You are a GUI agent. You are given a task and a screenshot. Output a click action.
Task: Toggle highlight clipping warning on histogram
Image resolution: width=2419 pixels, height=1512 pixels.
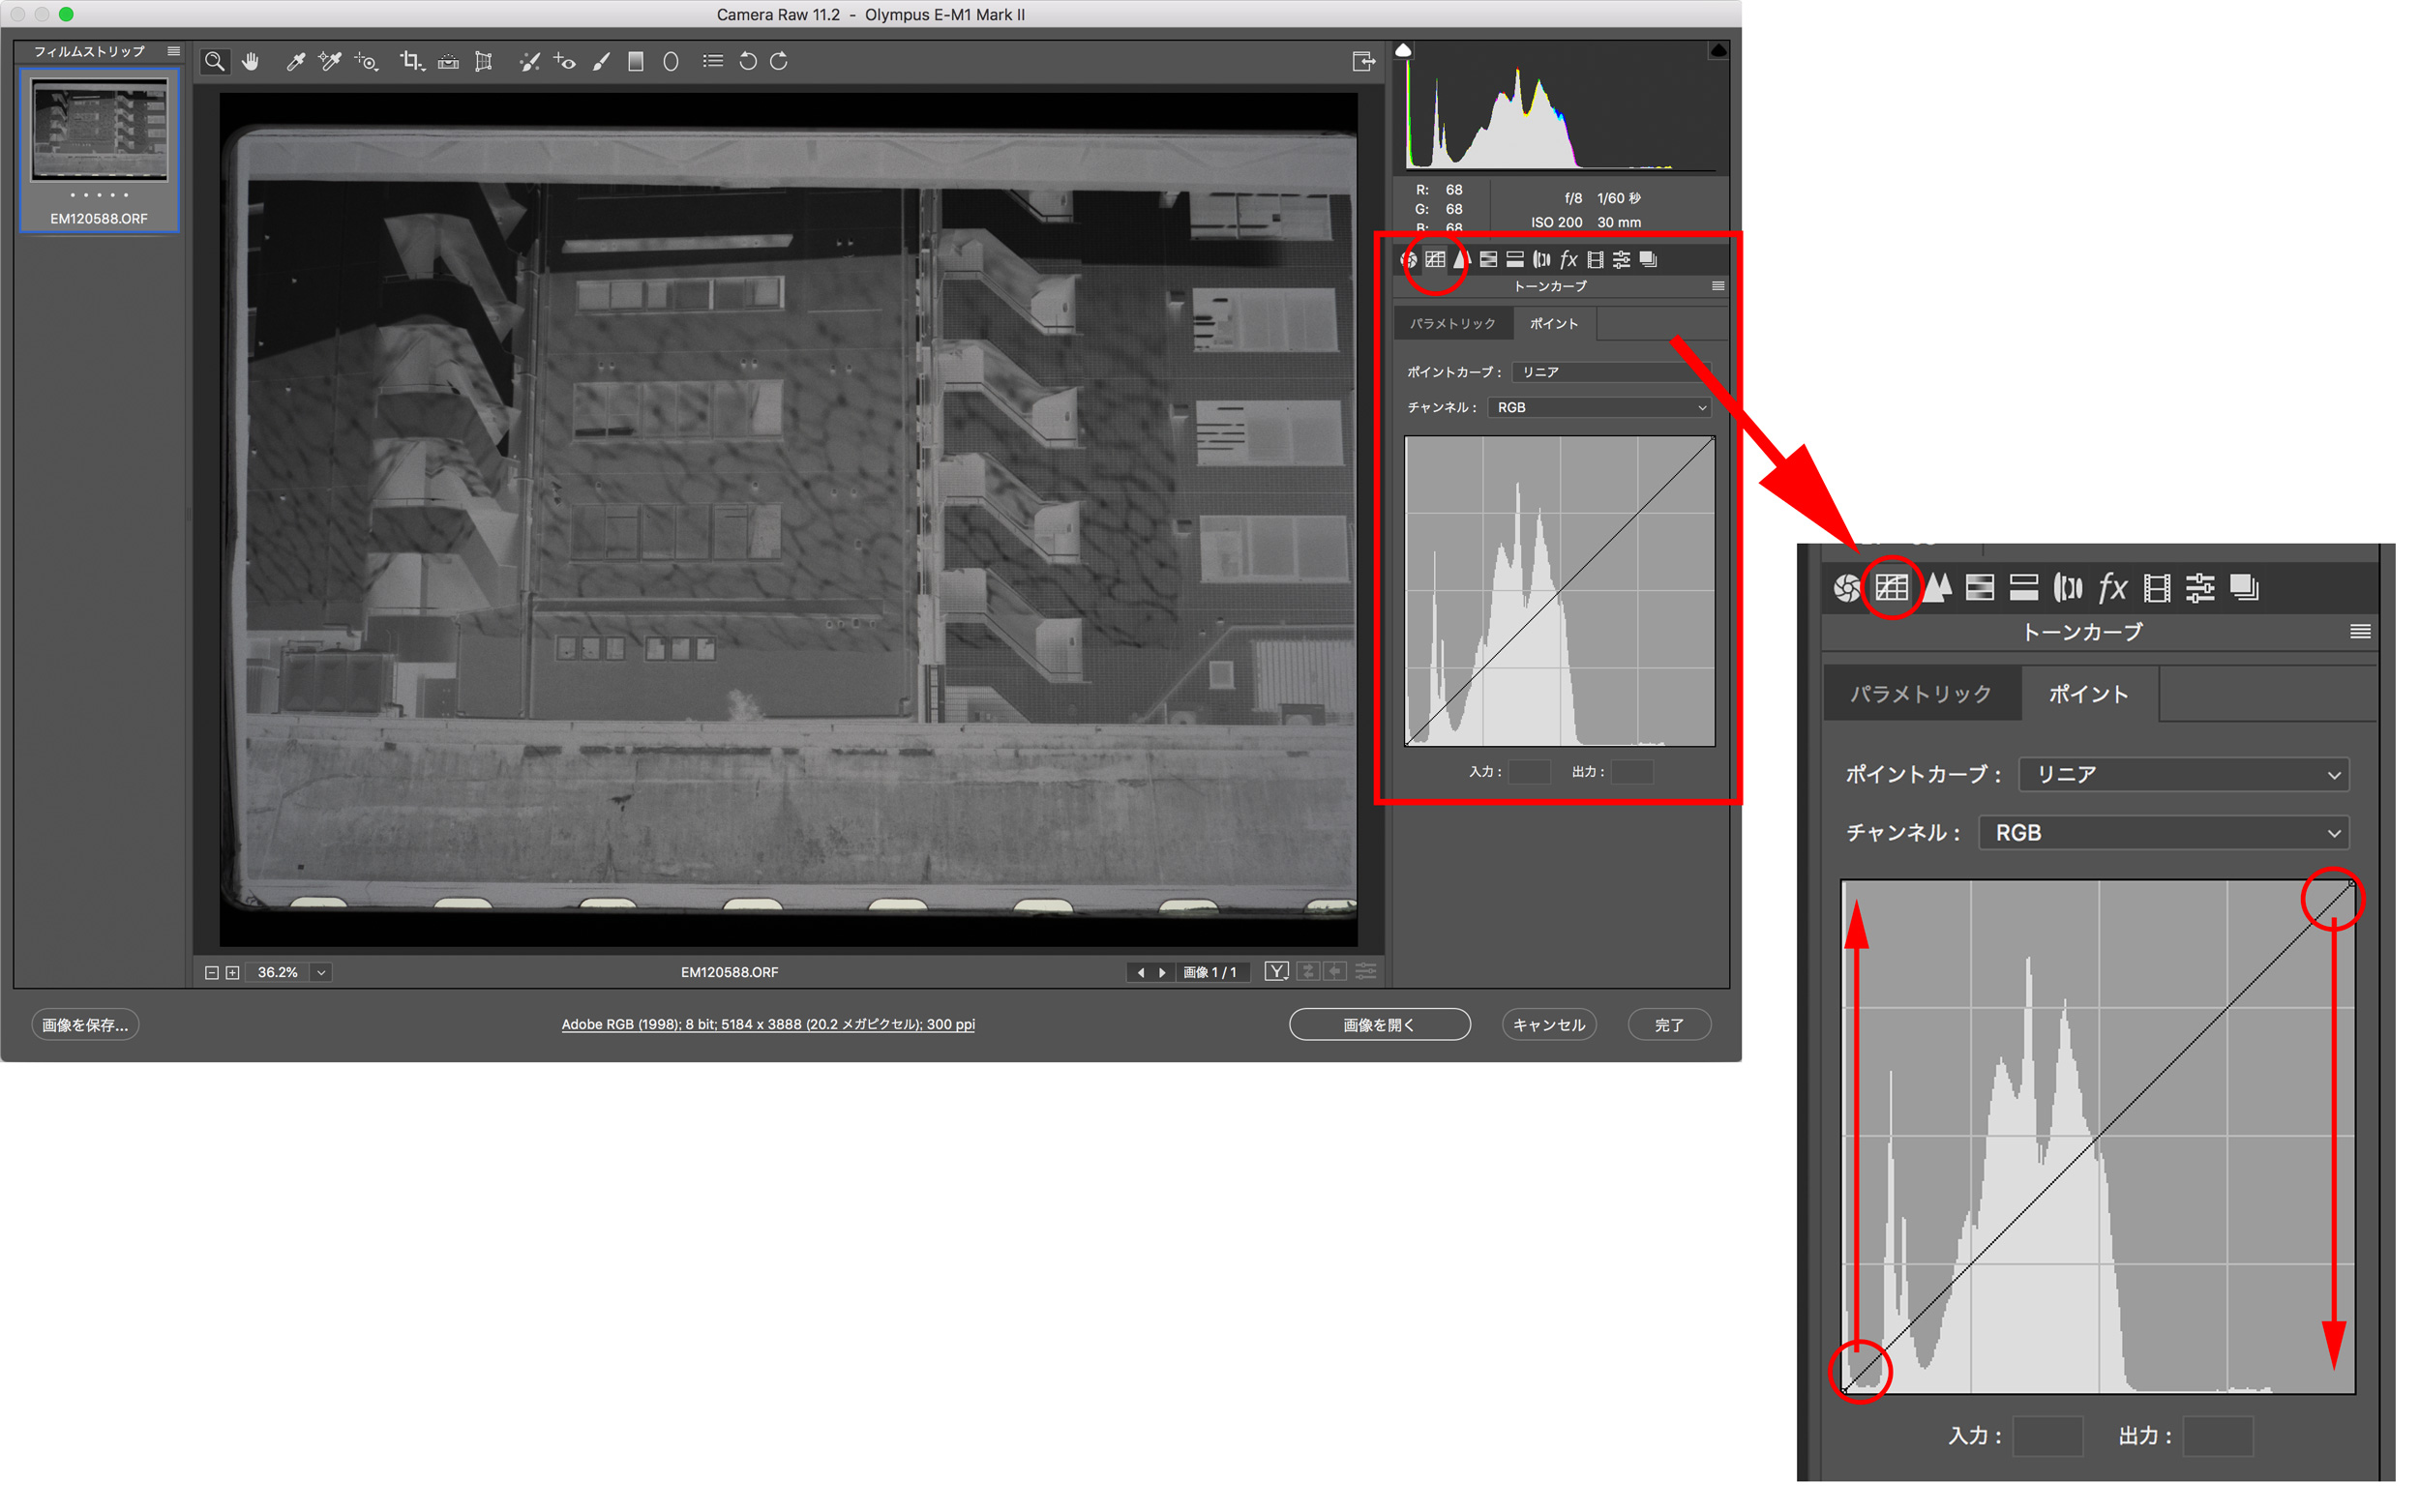(1718, 50)
